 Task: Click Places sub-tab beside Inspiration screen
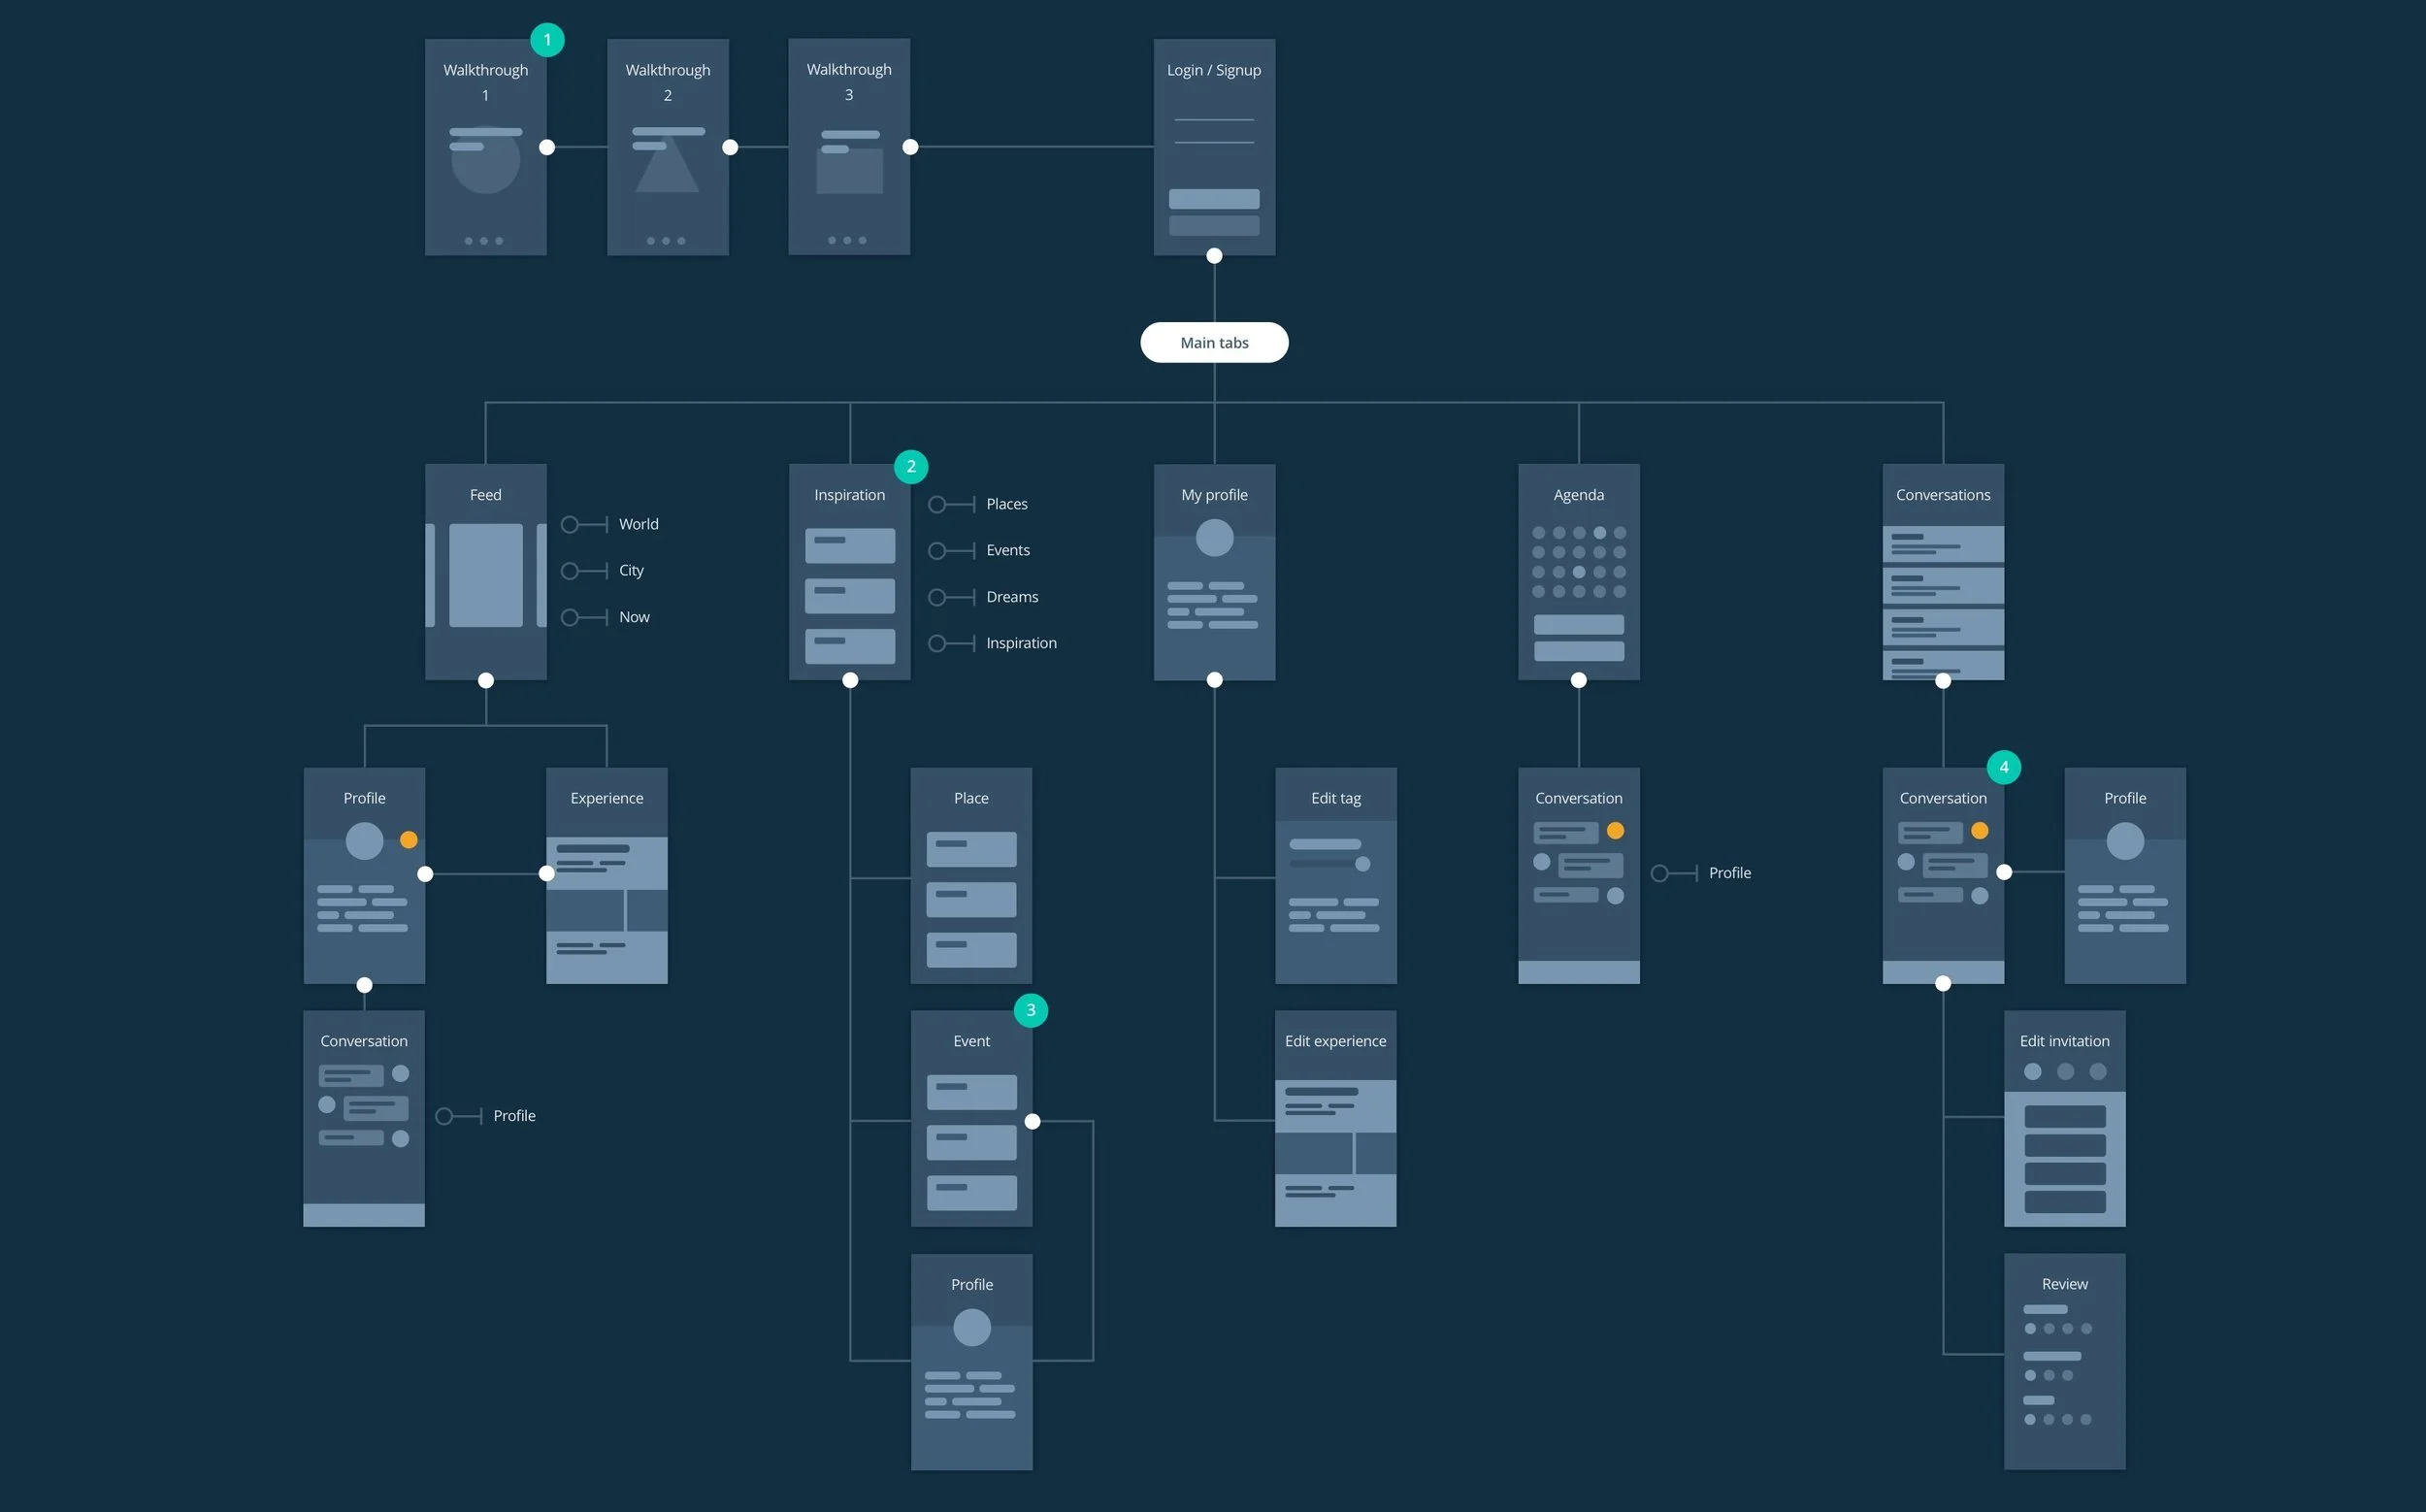(x=1006, y=504)
